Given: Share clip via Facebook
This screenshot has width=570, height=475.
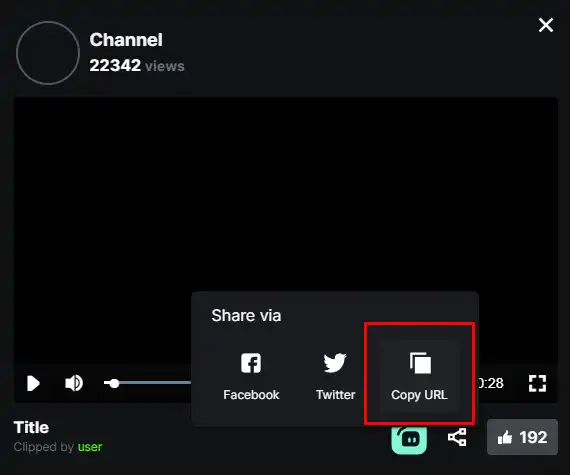Looking at the screenshot, I should point(251,377).
